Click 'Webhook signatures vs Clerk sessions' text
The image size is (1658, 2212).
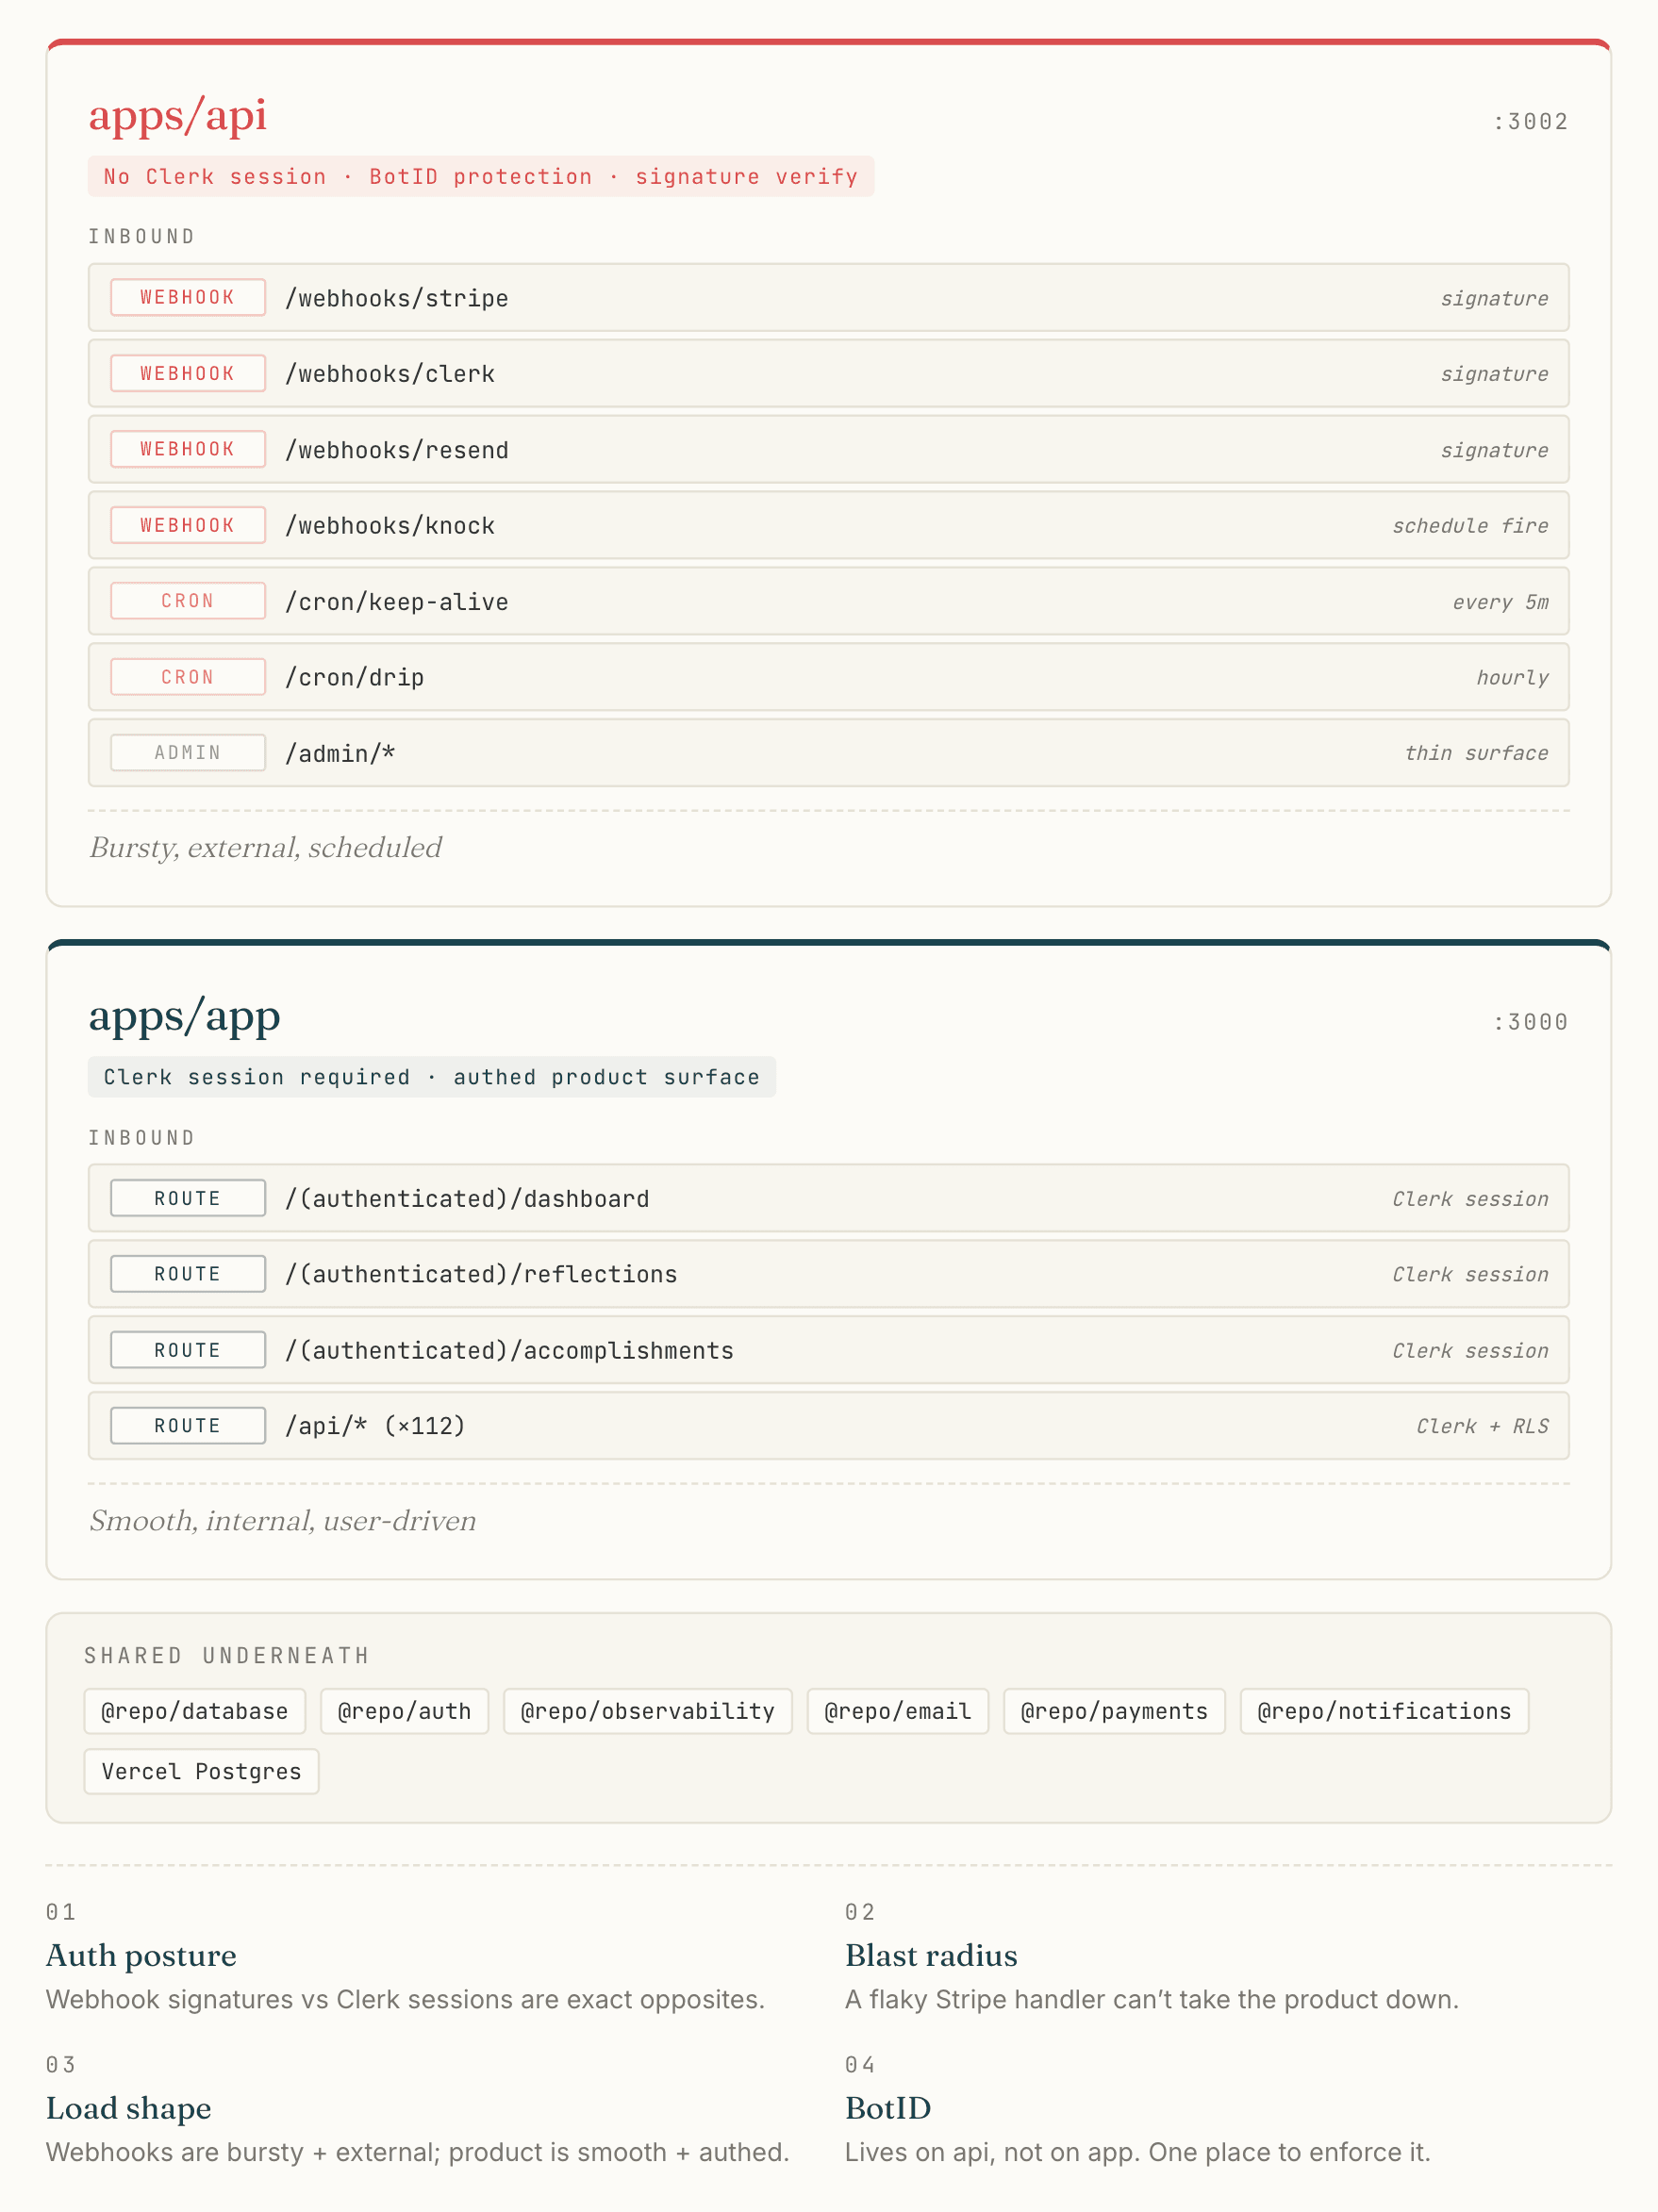point(405,2000)
